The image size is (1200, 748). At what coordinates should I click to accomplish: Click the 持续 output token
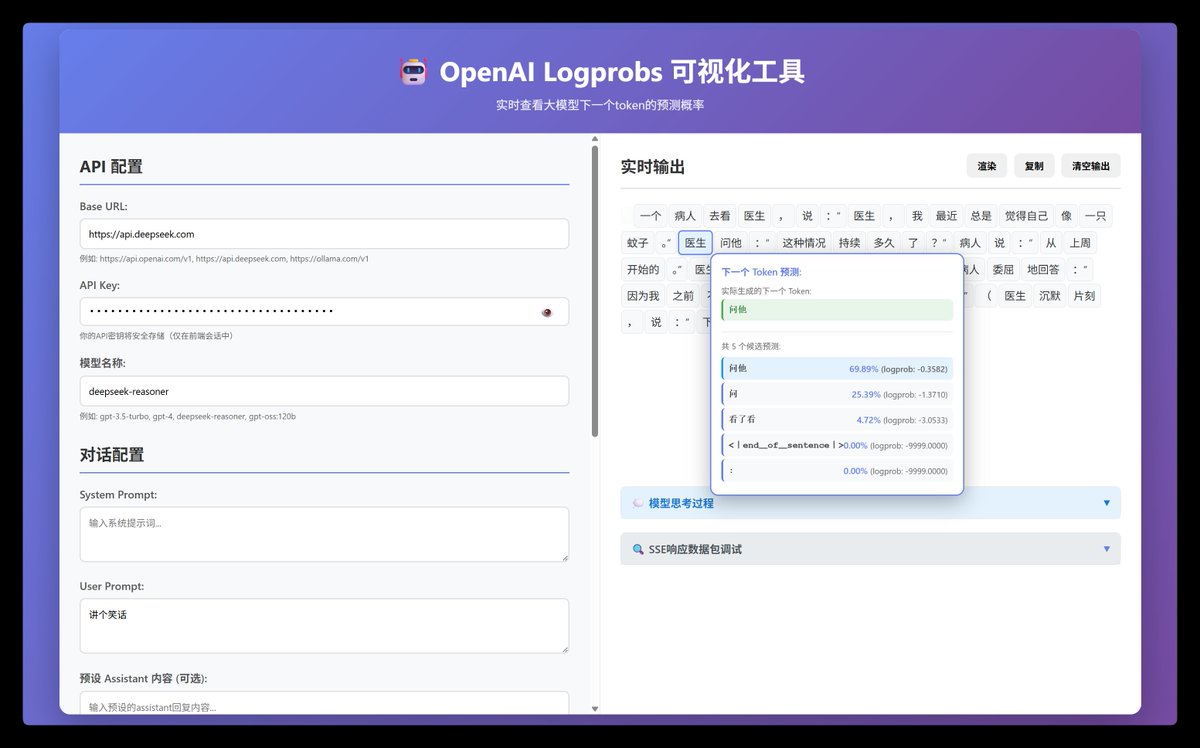[x=850, y=242]
